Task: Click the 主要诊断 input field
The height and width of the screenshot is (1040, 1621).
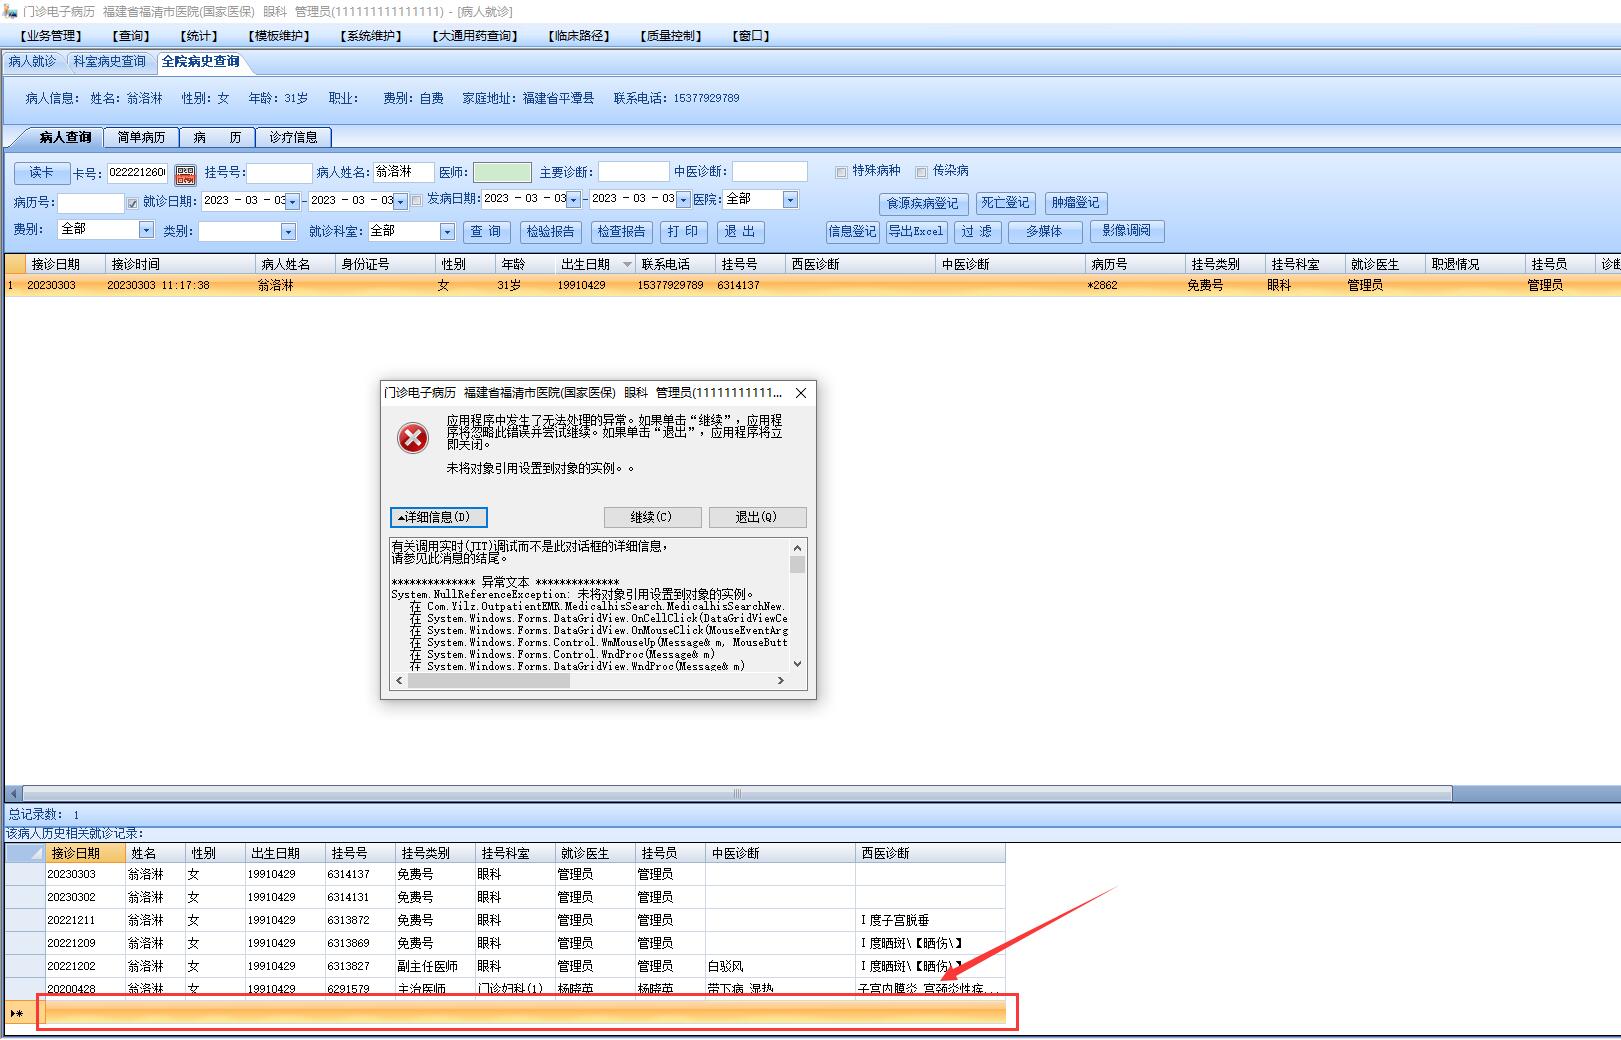Action: tap(633, 172)
